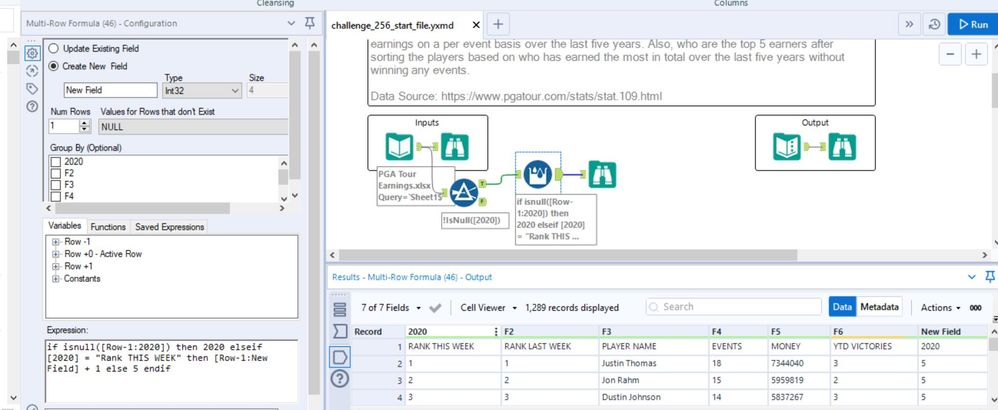Zoom out canvas with minus button
The height and width of the screenshot is (410, 998).
tap(950, 55)
